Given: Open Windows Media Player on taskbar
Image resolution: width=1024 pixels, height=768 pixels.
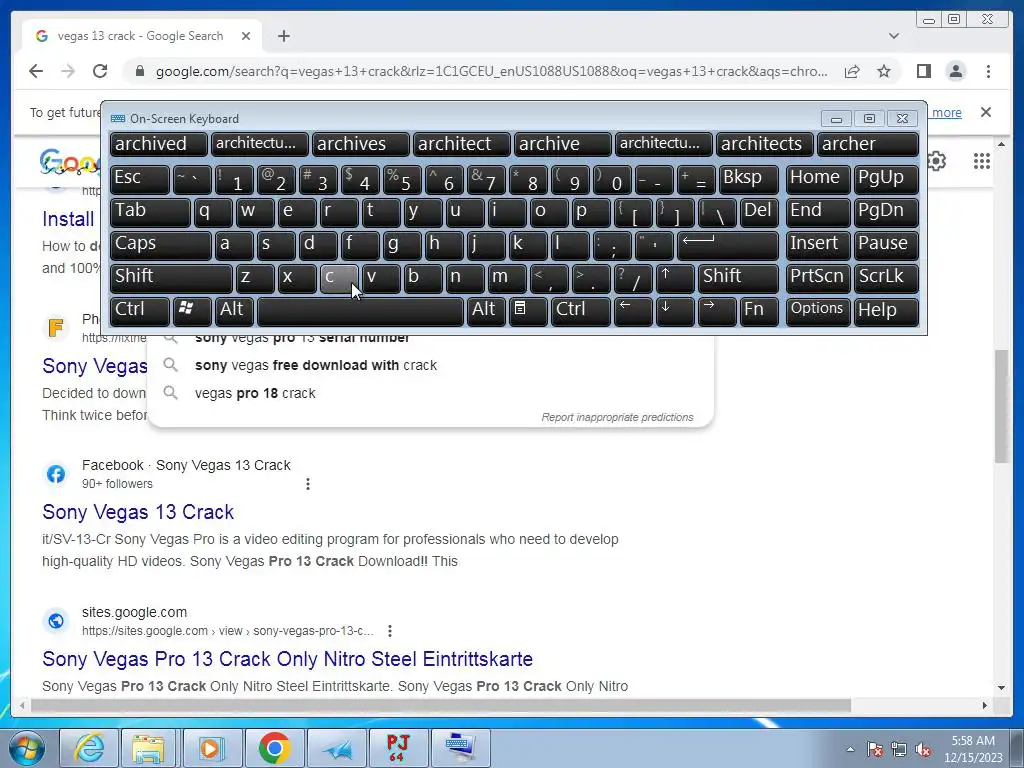Looking at the screenshot, I should [x=211, y=748].
